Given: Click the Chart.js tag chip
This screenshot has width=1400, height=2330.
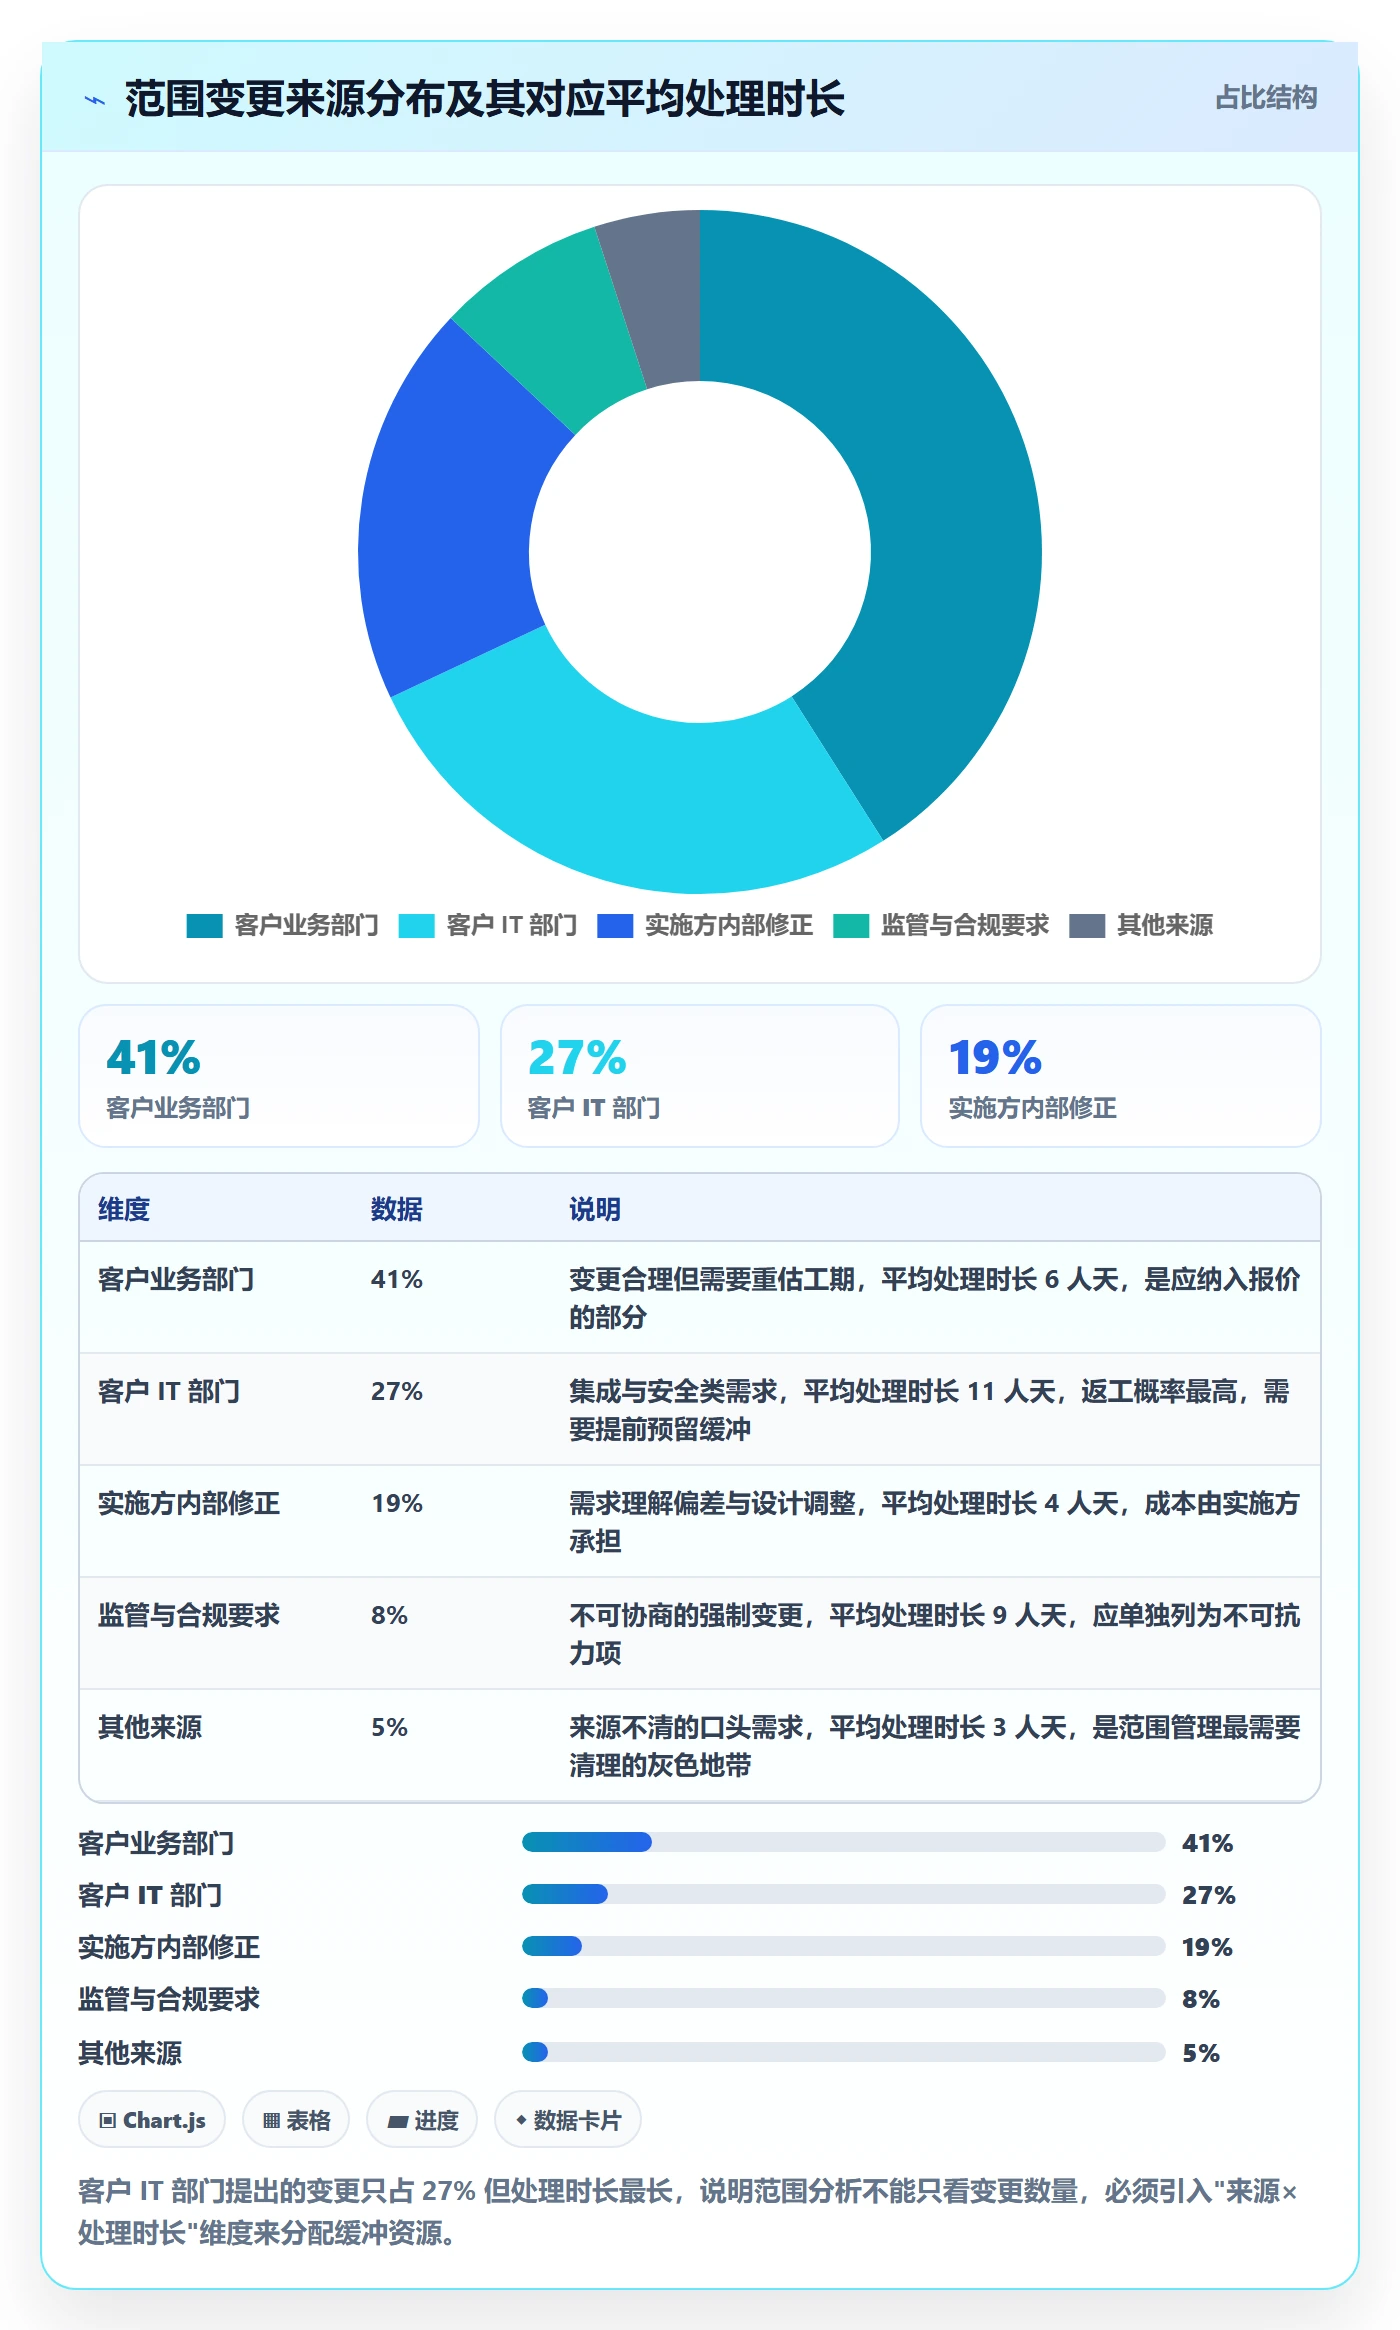Looking at the screenshot, I should point(152,2119).
